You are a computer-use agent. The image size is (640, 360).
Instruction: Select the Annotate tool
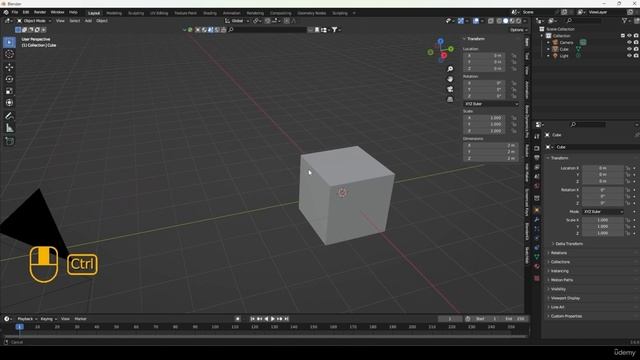click(9, 116)
